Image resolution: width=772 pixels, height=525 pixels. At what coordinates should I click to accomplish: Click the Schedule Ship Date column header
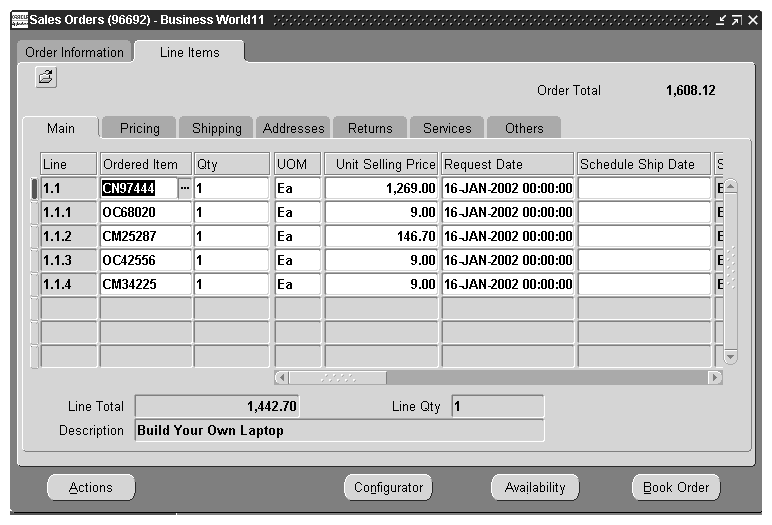644,164
